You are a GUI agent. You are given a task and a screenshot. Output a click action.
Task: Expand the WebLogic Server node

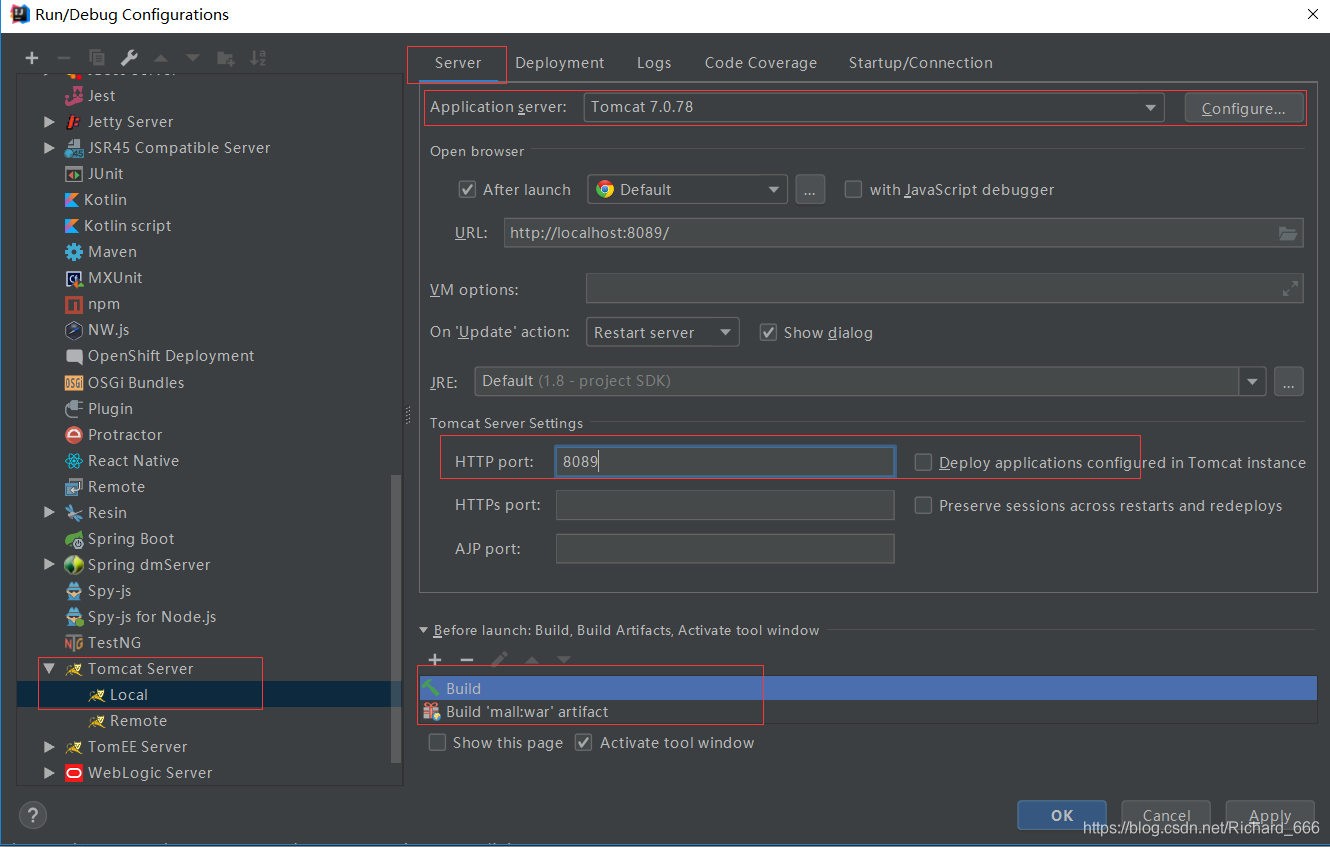coord(50,773)
